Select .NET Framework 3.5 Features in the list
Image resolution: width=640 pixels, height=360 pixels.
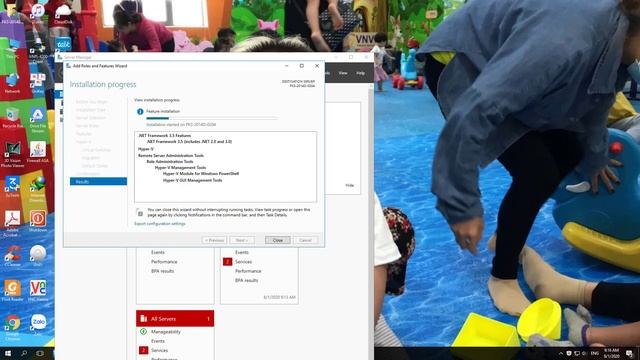coord(164,136)
